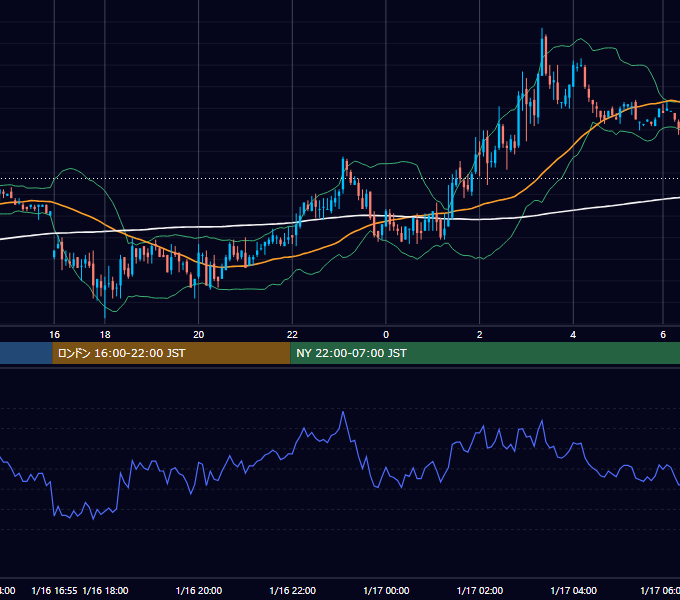The image size is (680, 600).
Task: Click the ロンドン 16:00-22:00 JST session band
Action: point(171,353)
